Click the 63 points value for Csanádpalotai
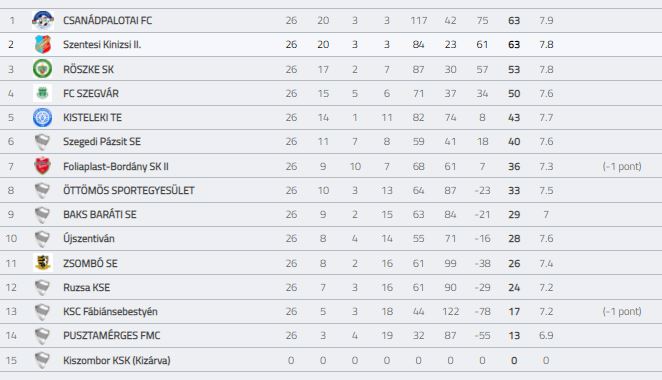This screenshot has width=662, height=380. 514,21
